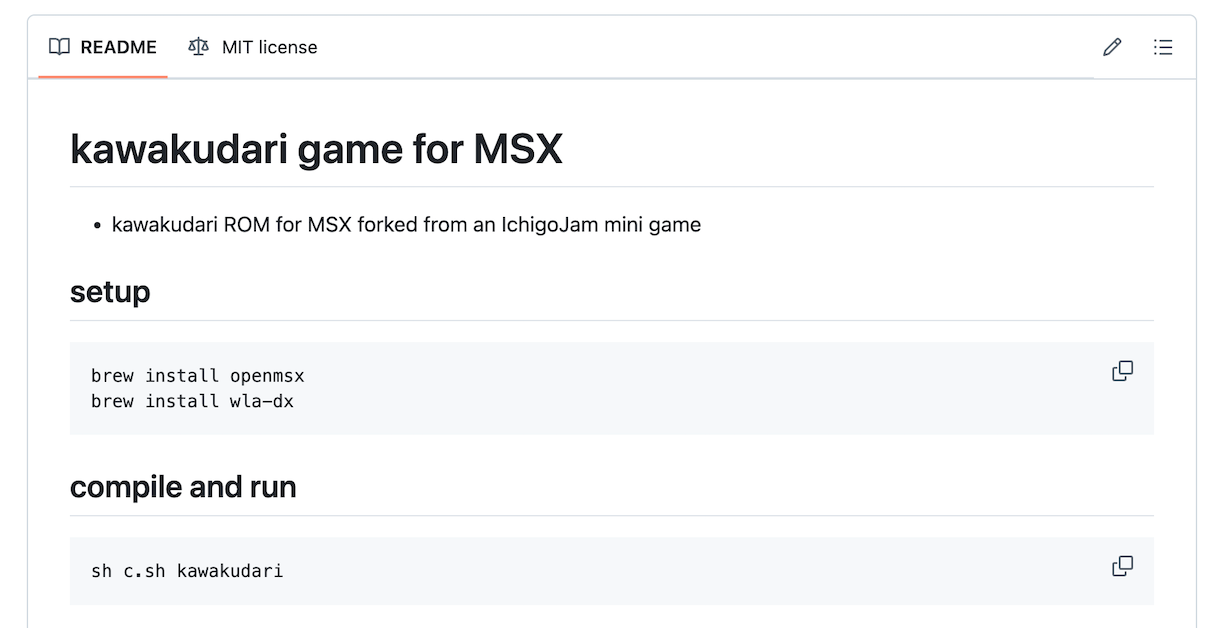Click the 'brew install openmsx' code line
The width and height of the screenshot is (1220, 628).
pos(197,376)
